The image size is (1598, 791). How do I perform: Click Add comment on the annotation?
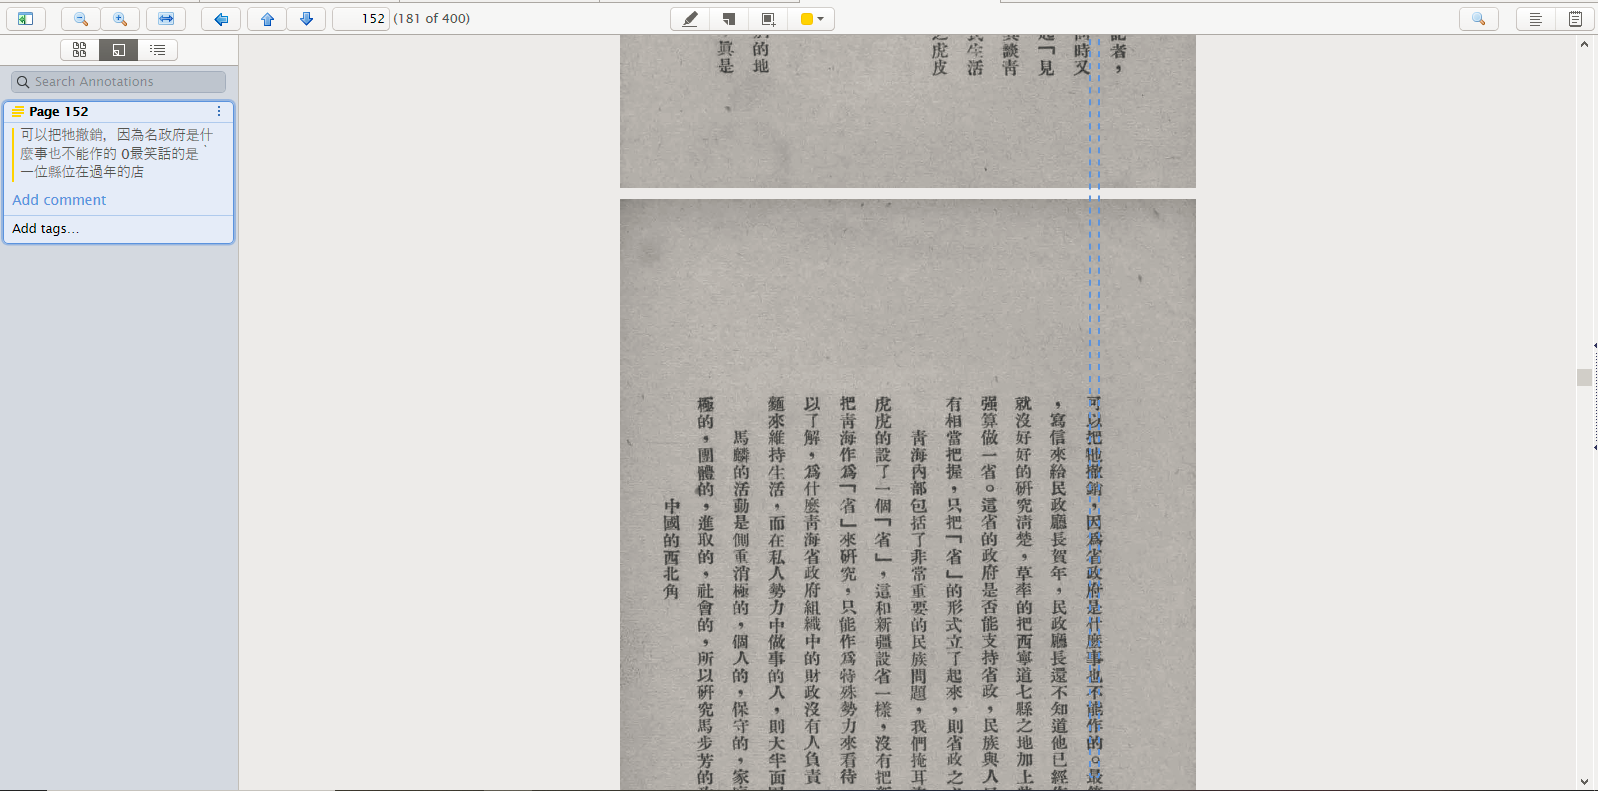(59, 200)
